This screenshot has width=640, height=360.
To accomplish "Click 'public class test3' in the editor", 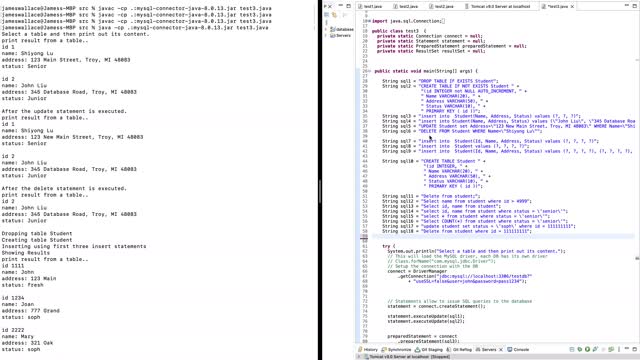I will pos(395,31).
